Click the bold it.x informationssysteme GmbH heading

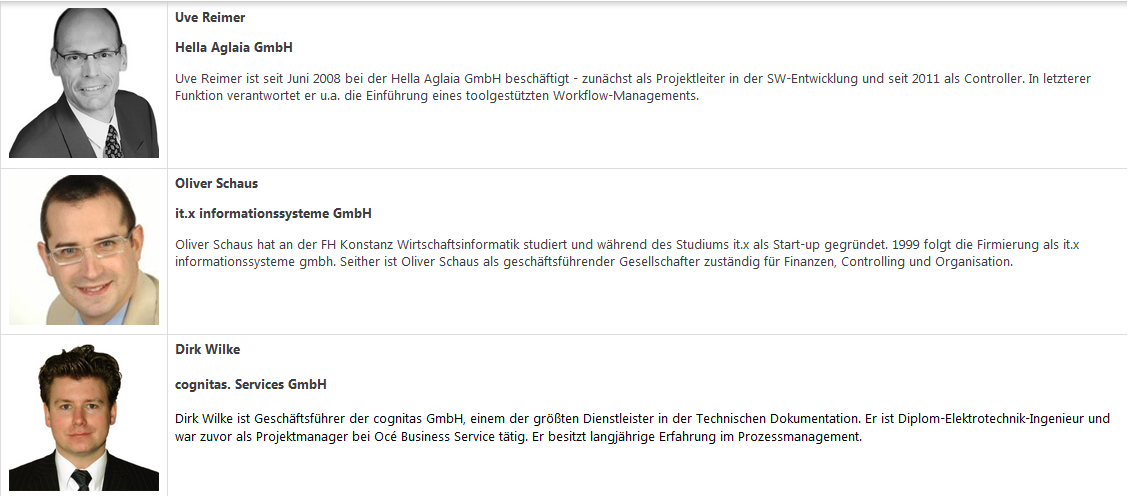(x=273, y=213)
